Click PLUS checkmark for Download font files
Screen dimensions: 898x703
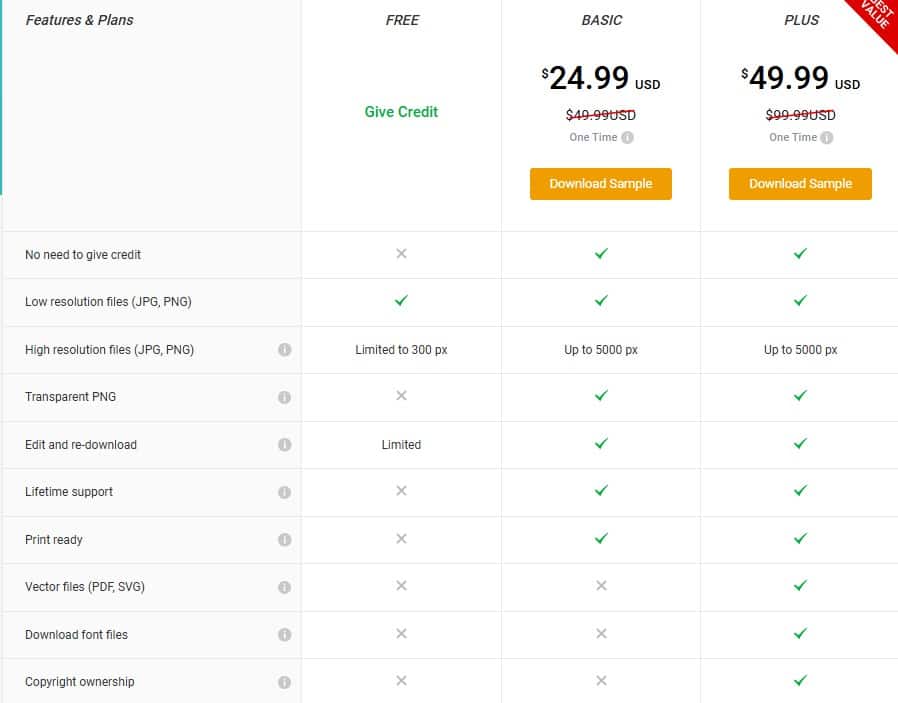click(x=800, y=633)
